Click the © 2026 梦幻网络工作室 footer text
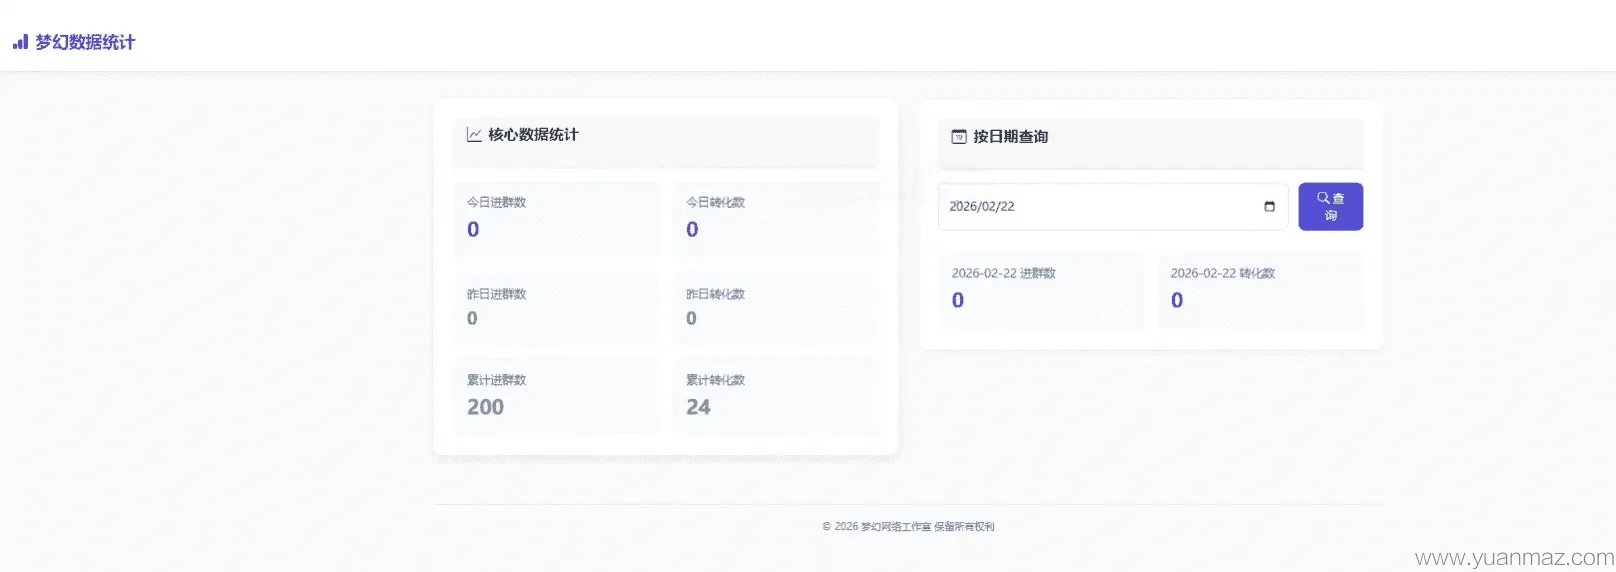The height and width of the screenshot is (572, 1616). click(908, 526)
